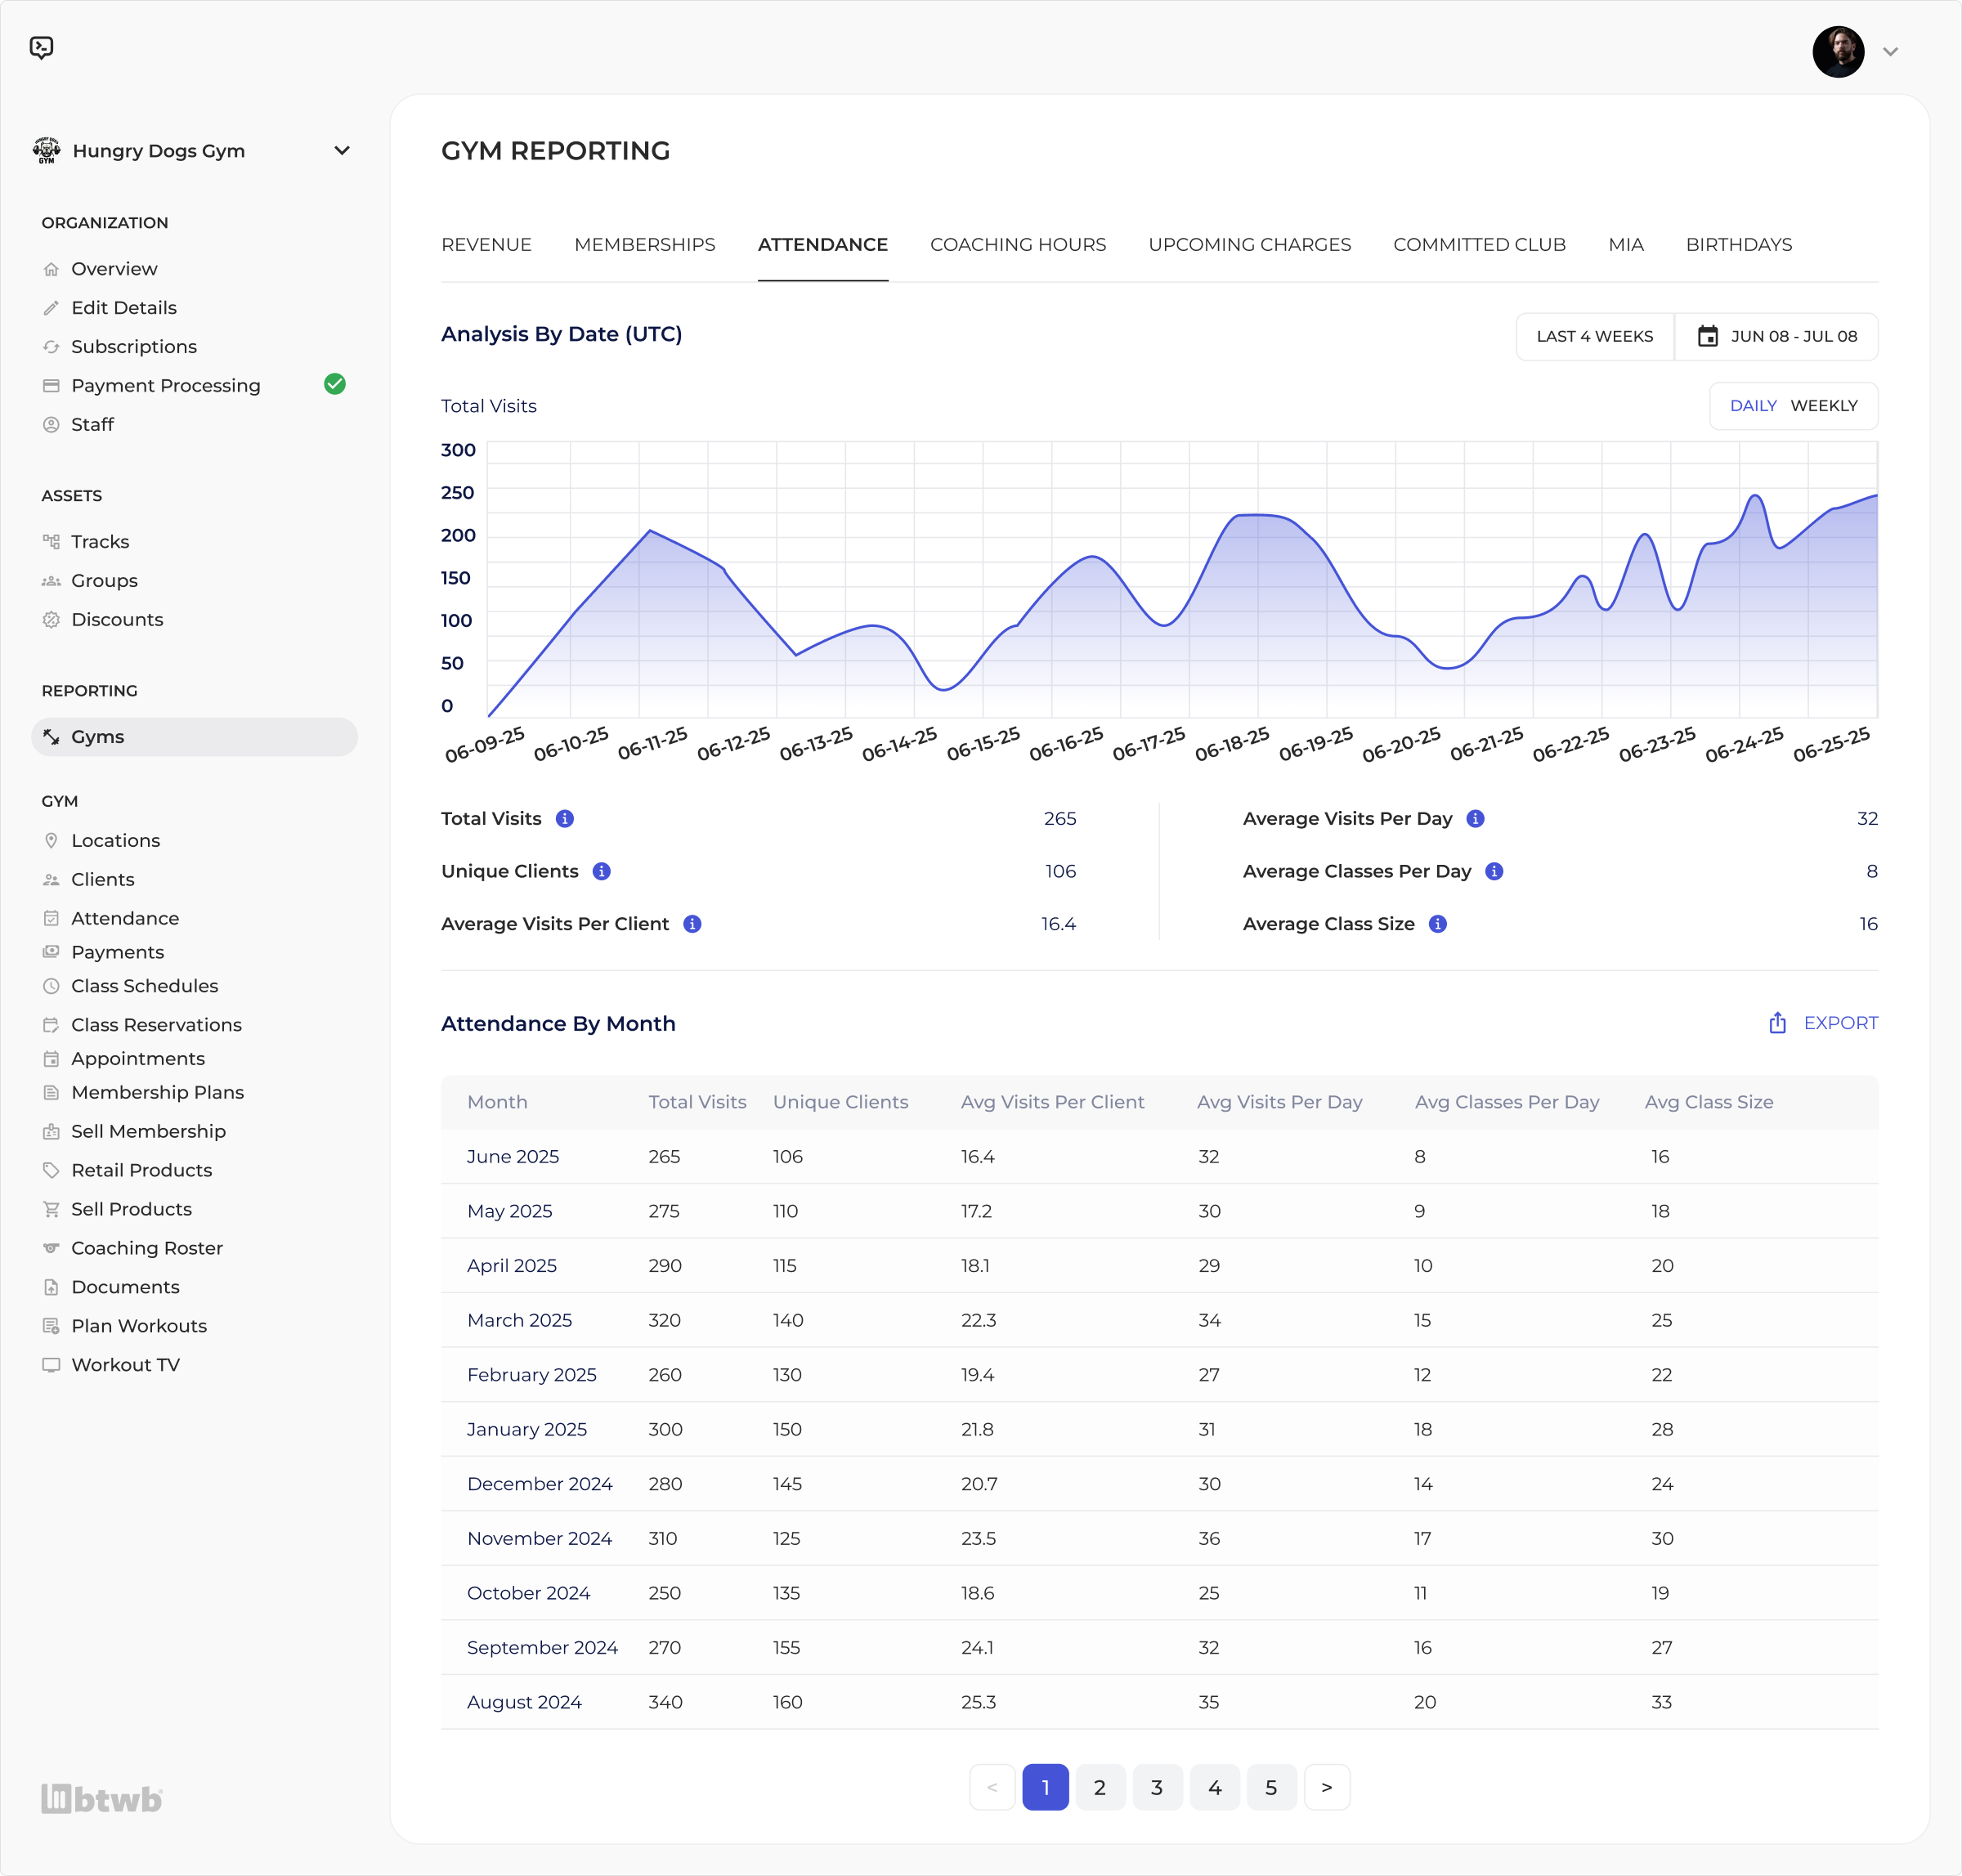Click the Discounts tag icon

pos(51,620)
